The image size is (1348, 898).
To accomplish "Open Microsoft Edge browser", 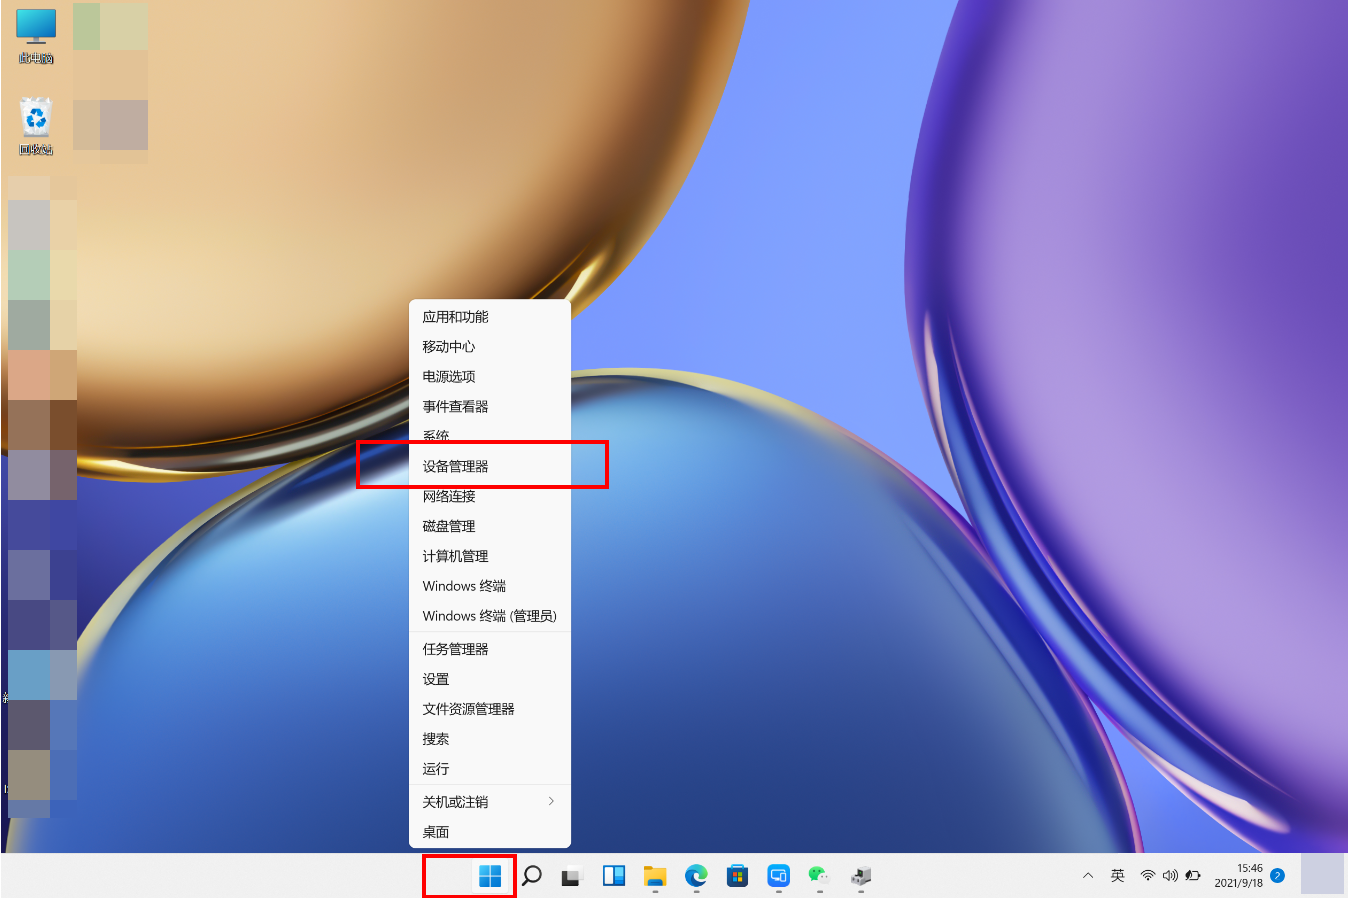I will 696,877.
